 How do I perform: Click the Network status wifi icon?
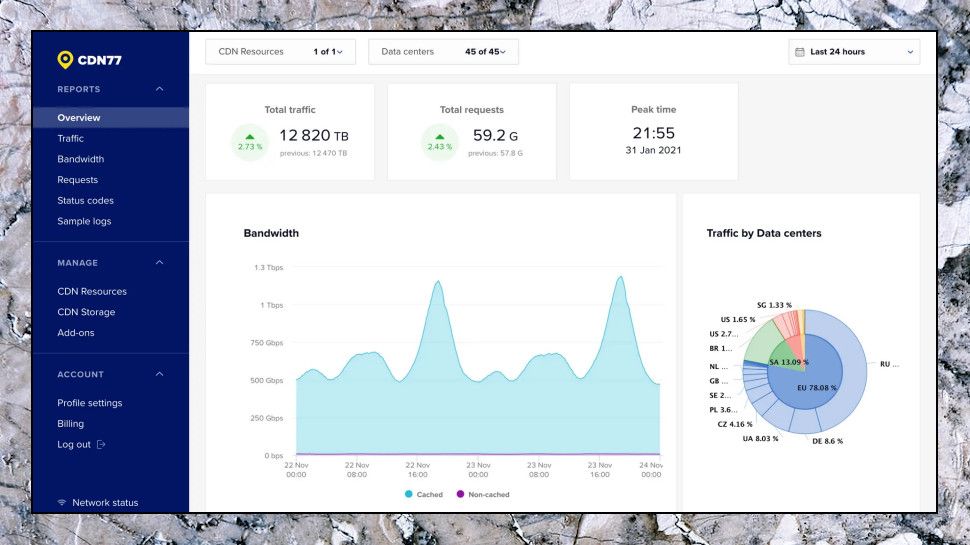click(x=62, y=502)
